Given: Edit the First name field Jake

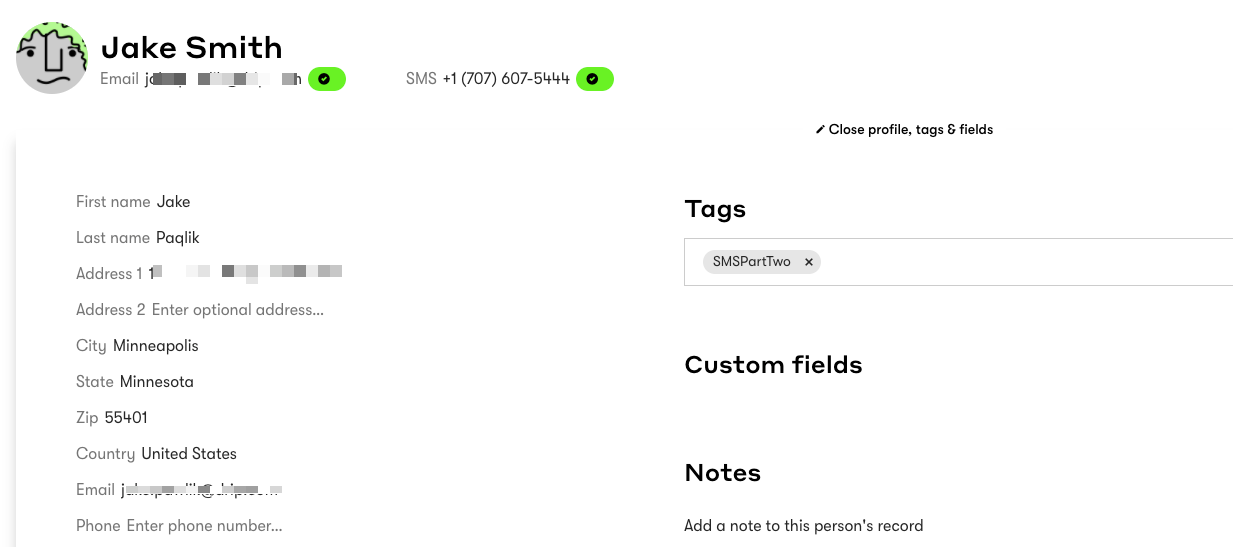Looking at the screenshot, I should point(173,202).
